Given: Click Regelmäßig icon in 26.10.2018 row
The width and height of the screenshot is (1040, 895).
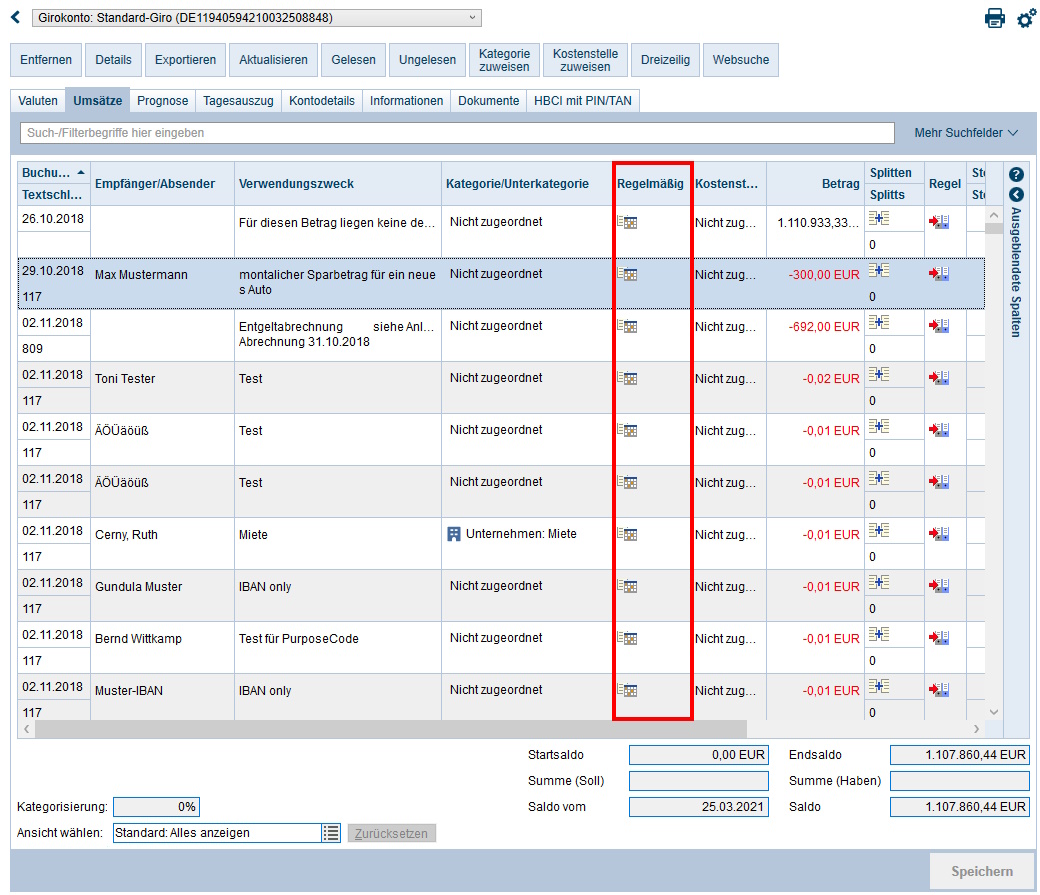Looking at the screenshot, I should pyautogui.click(x=627, y=222).
